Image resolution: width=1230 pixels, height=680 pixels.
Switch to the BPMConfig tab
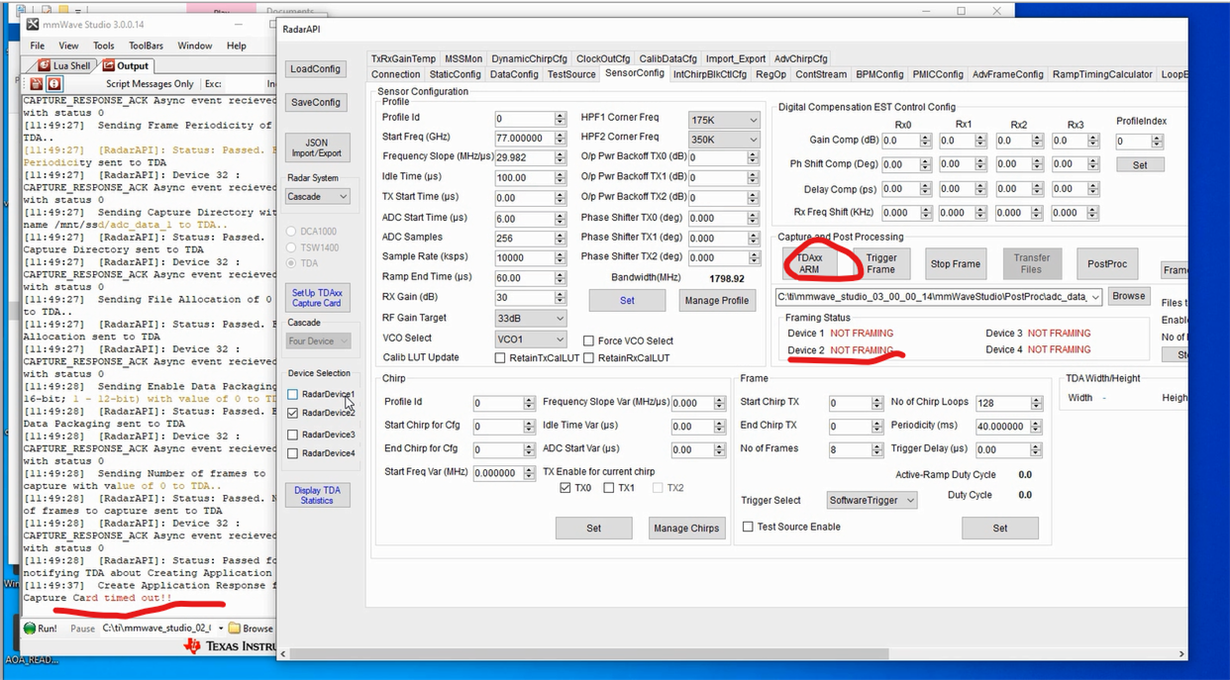coord(880,74)
